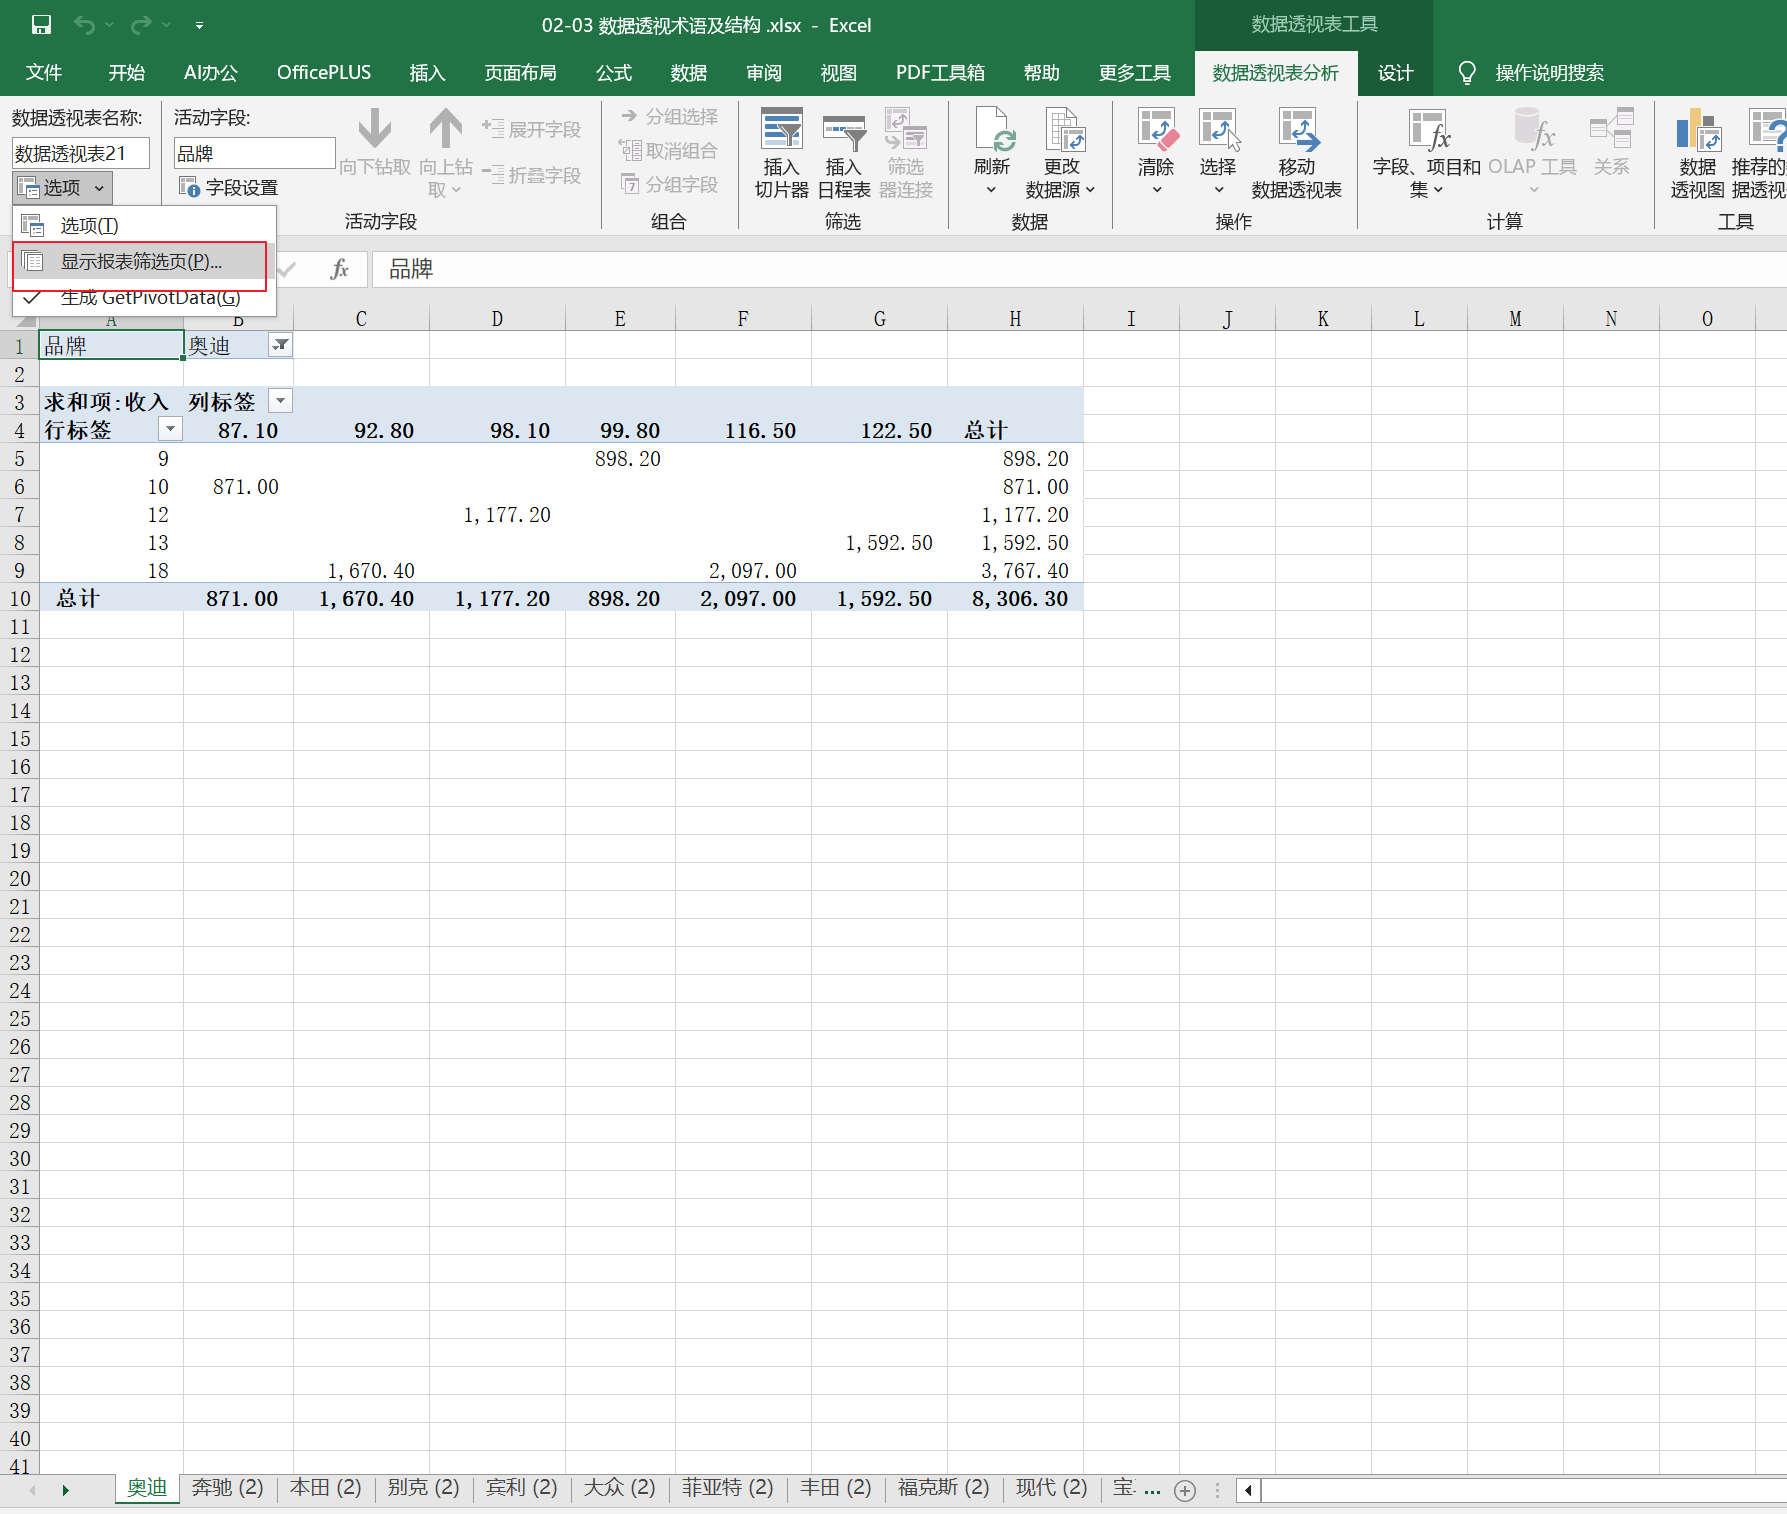Open the 选项 dropdown button

62,187
